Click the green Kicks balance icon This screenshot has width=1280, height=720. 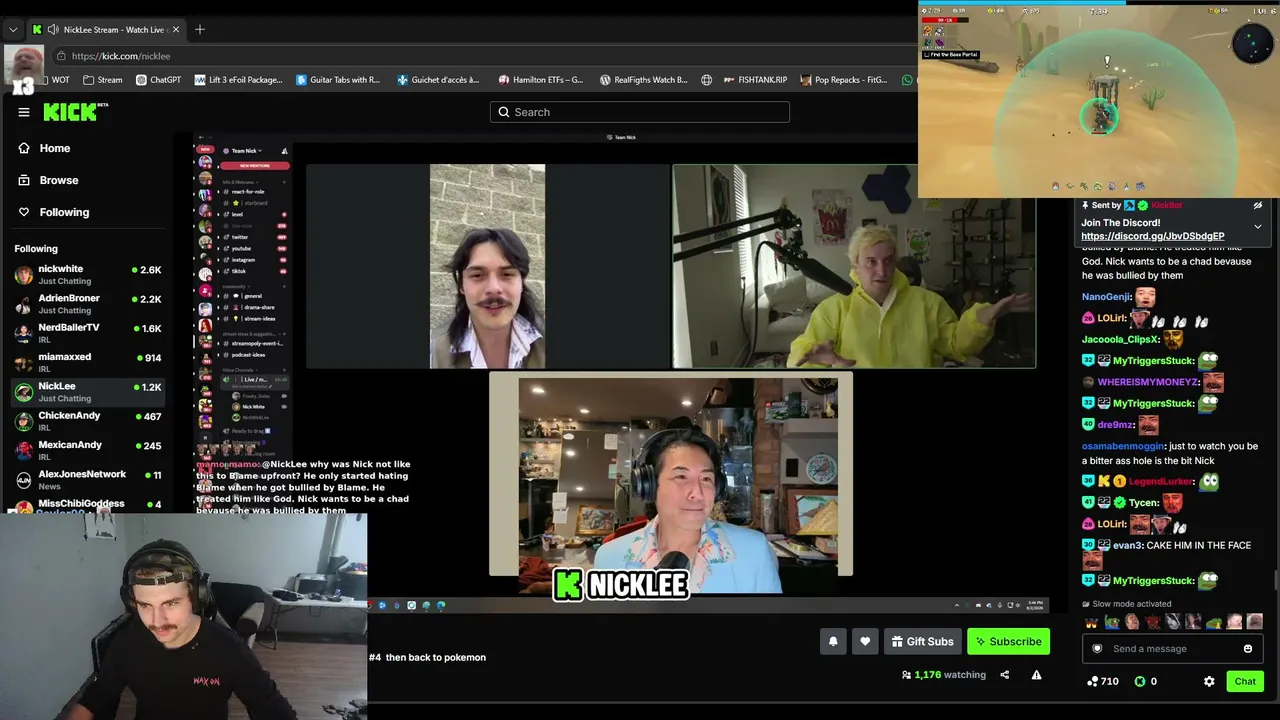[1139, 681]
